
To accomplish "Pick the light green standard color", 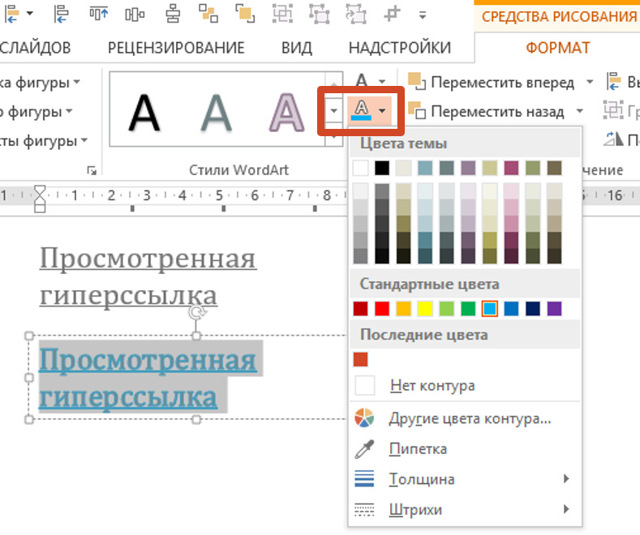I will coord(447,309).
